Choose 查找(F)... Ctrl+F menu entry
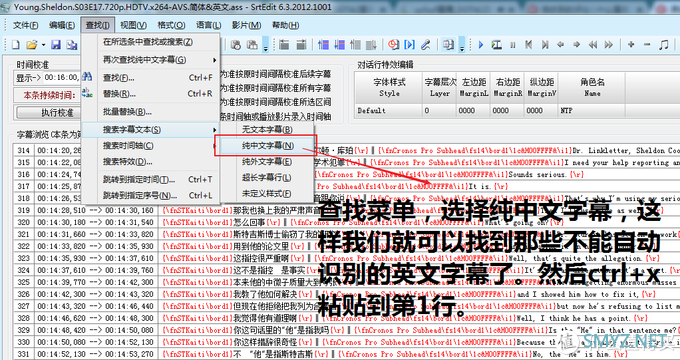This screenshot has height=360, width=680. click(151, 78)
